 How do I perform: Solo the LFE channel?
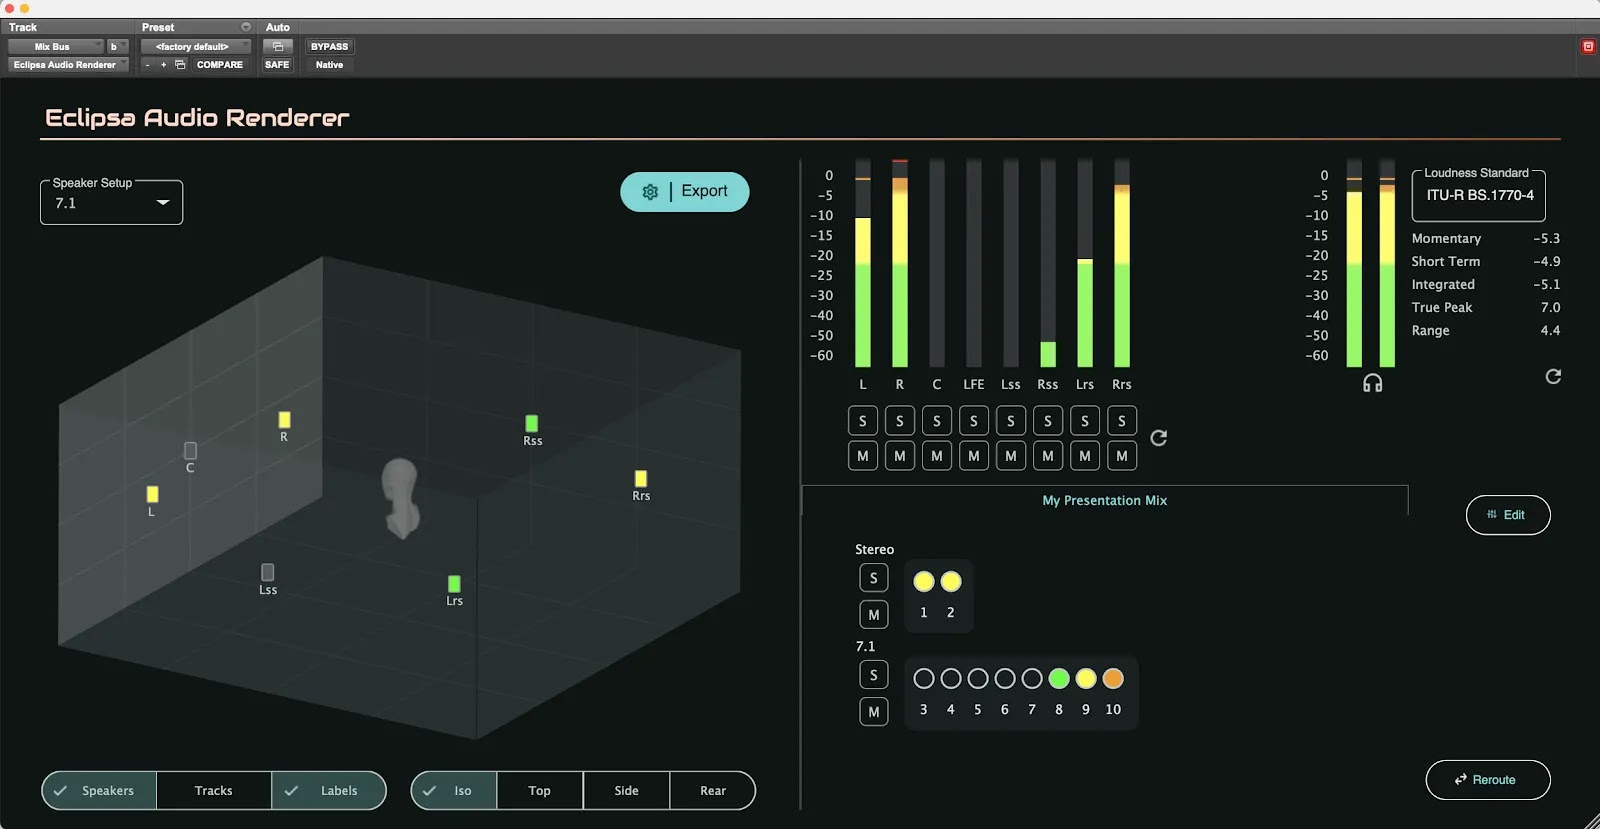(x=973, y=421)
